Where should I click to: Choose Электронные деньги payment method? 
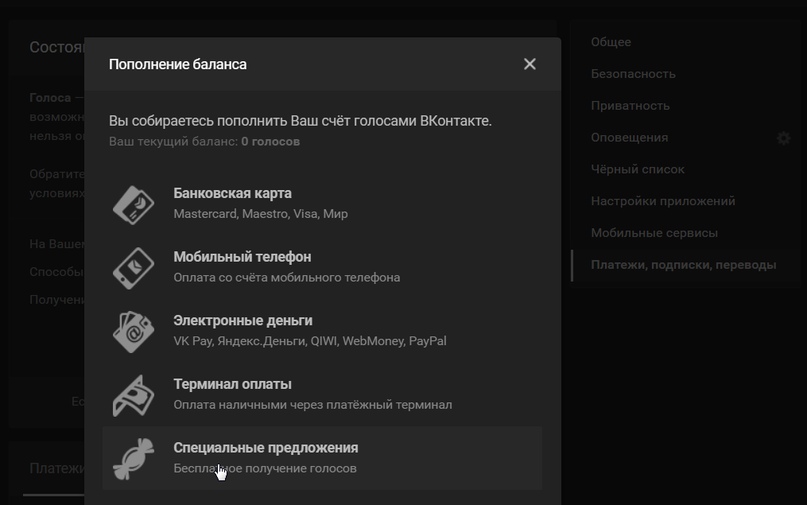[x=322, y=331]
